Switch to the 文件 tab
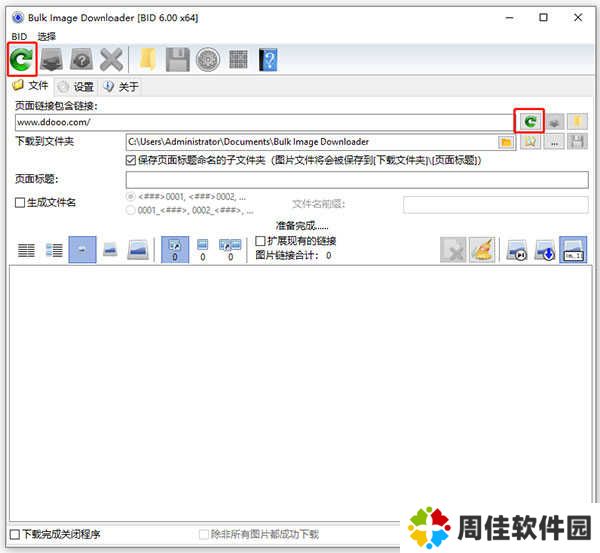Viewport: 600px width, 553px height. click(x=30, y=86)
